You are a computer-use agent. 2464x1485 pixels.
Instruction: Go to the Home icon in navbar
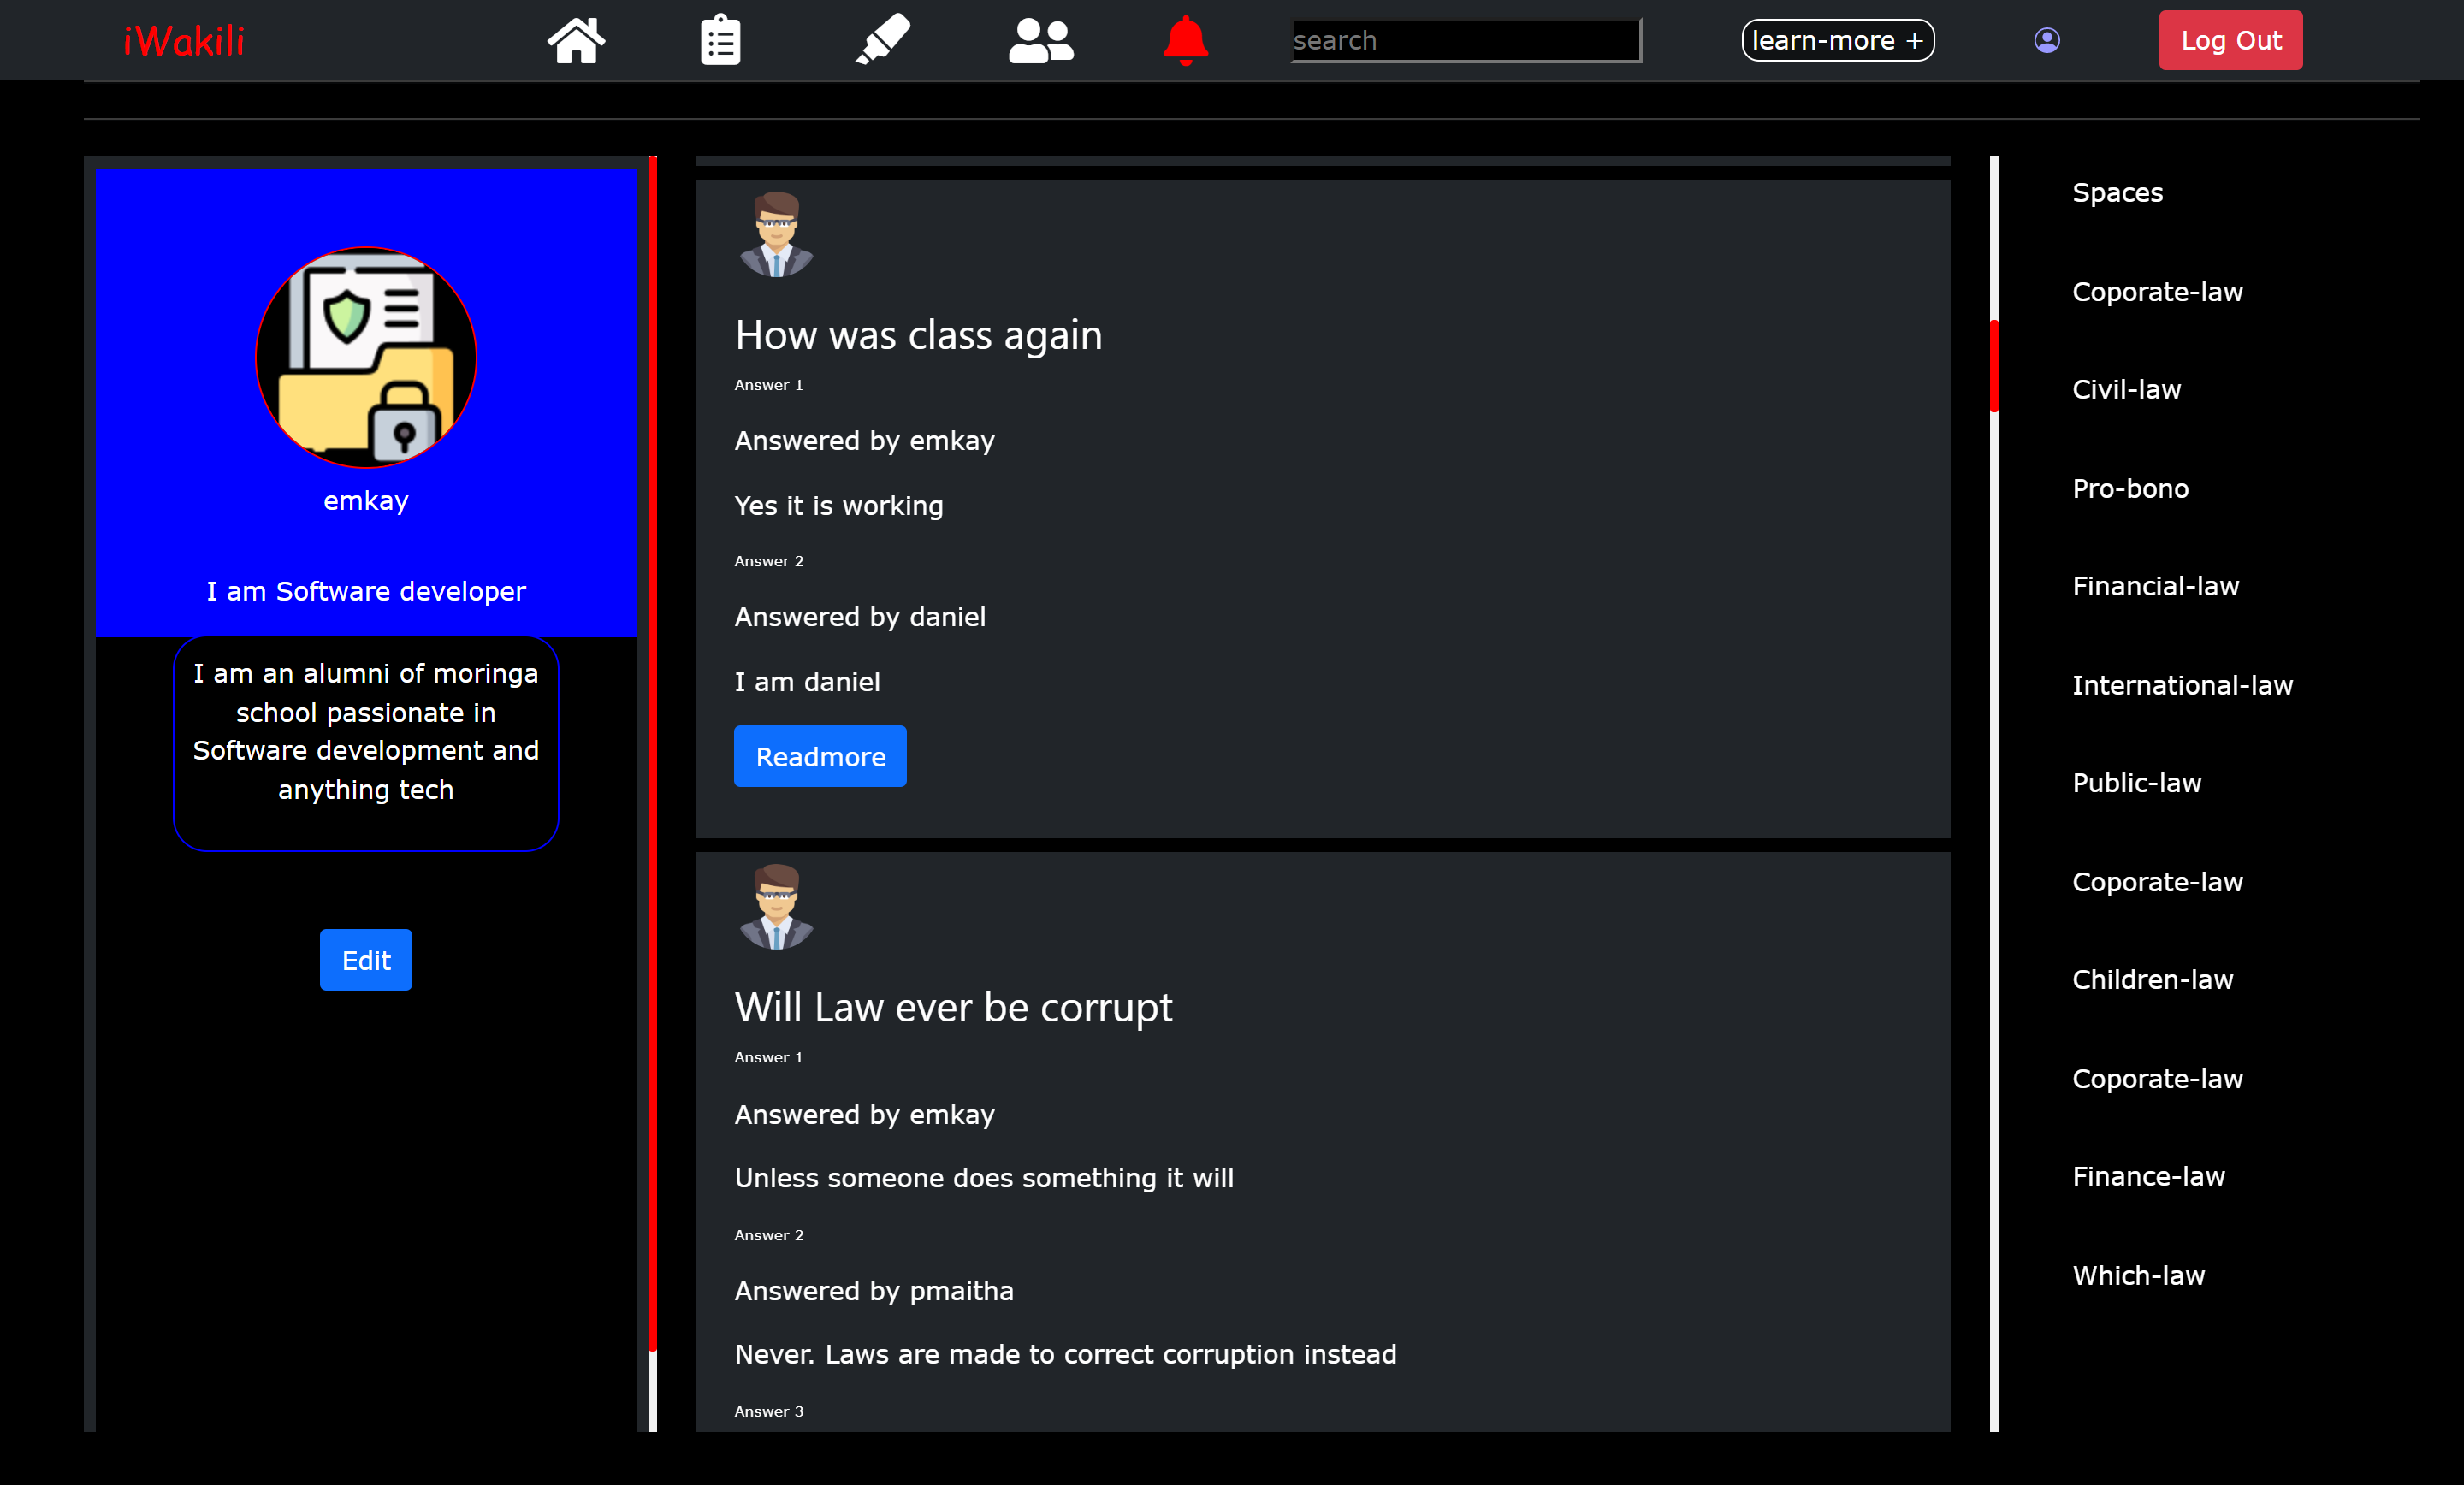(576, 41)
